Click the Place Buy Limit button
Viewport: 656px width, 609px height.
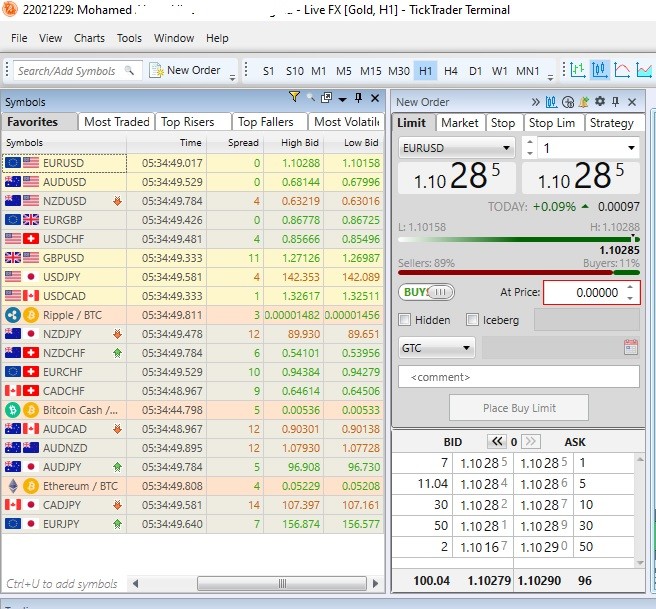tap(519, 408)
